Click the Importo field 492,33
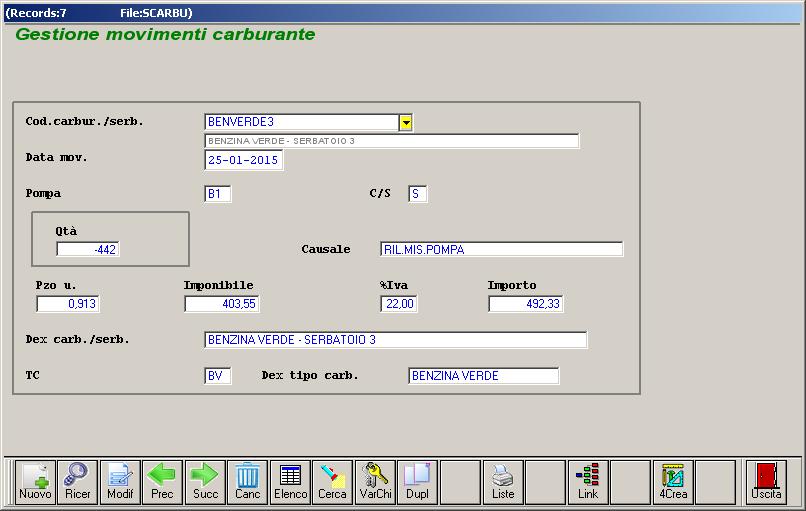The width and height of the screenshot is (806, 511). tap(526, 304)
